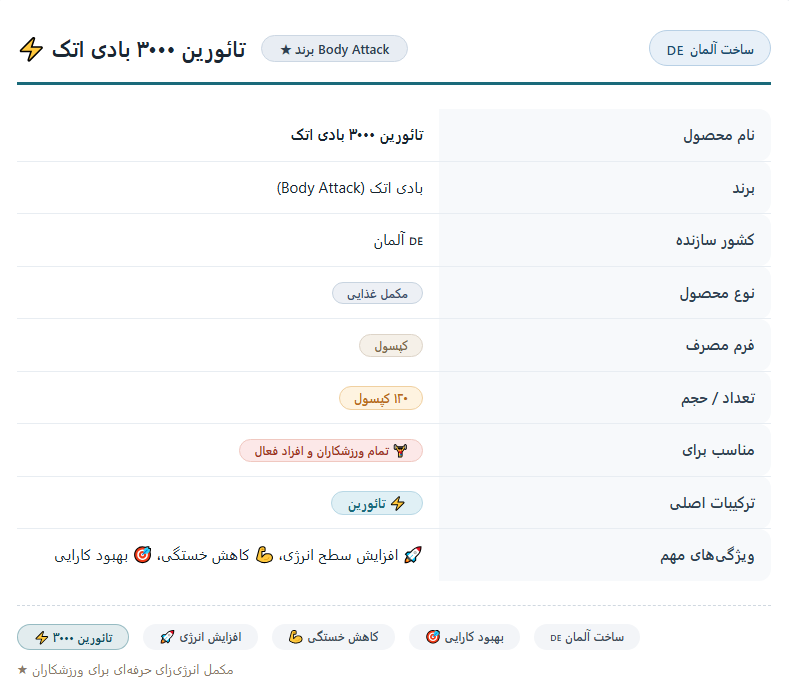Viewport: 789px width, 689px height.
Task: Click the bold product name value in the table
Action: 357,135
